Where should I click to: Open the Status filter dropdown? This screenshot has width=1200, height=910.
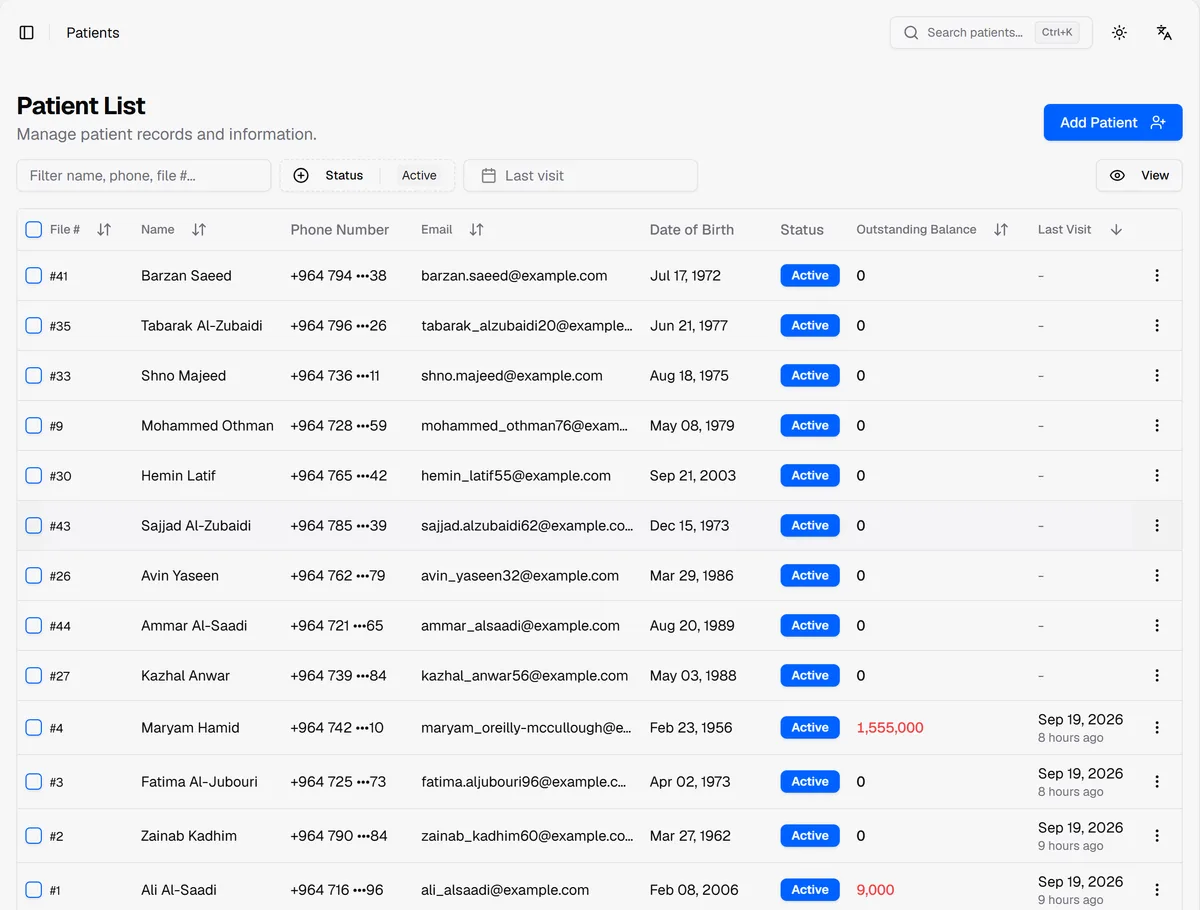pos(367,176)
